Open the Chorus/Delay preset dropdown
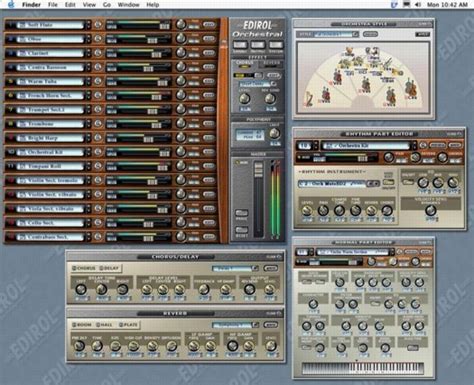The height and width of the screenshot is (385, 474). pyautogui.click(x=235, y=268)
